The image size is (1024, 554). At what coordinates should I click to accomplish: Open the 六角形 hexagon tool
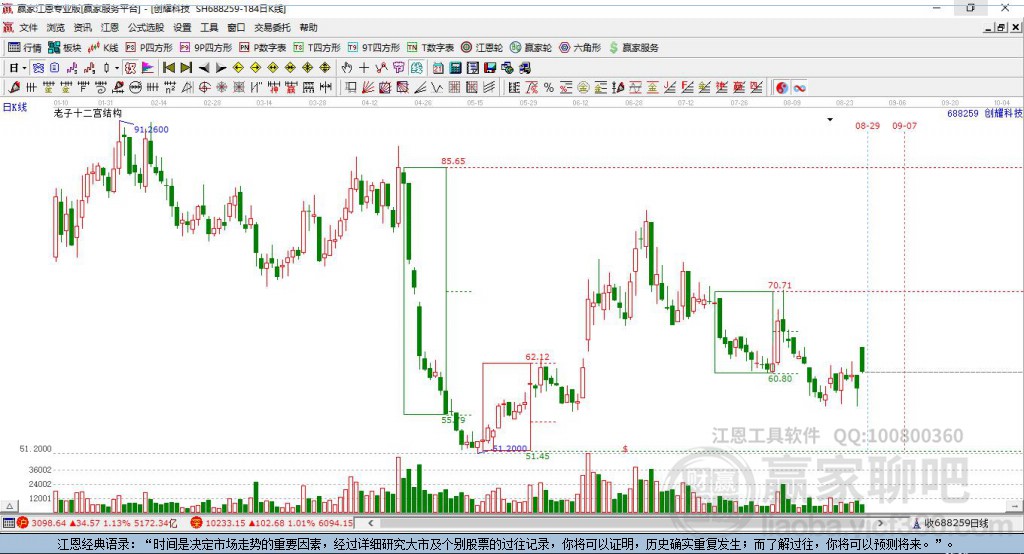click(x=580, y=48)
